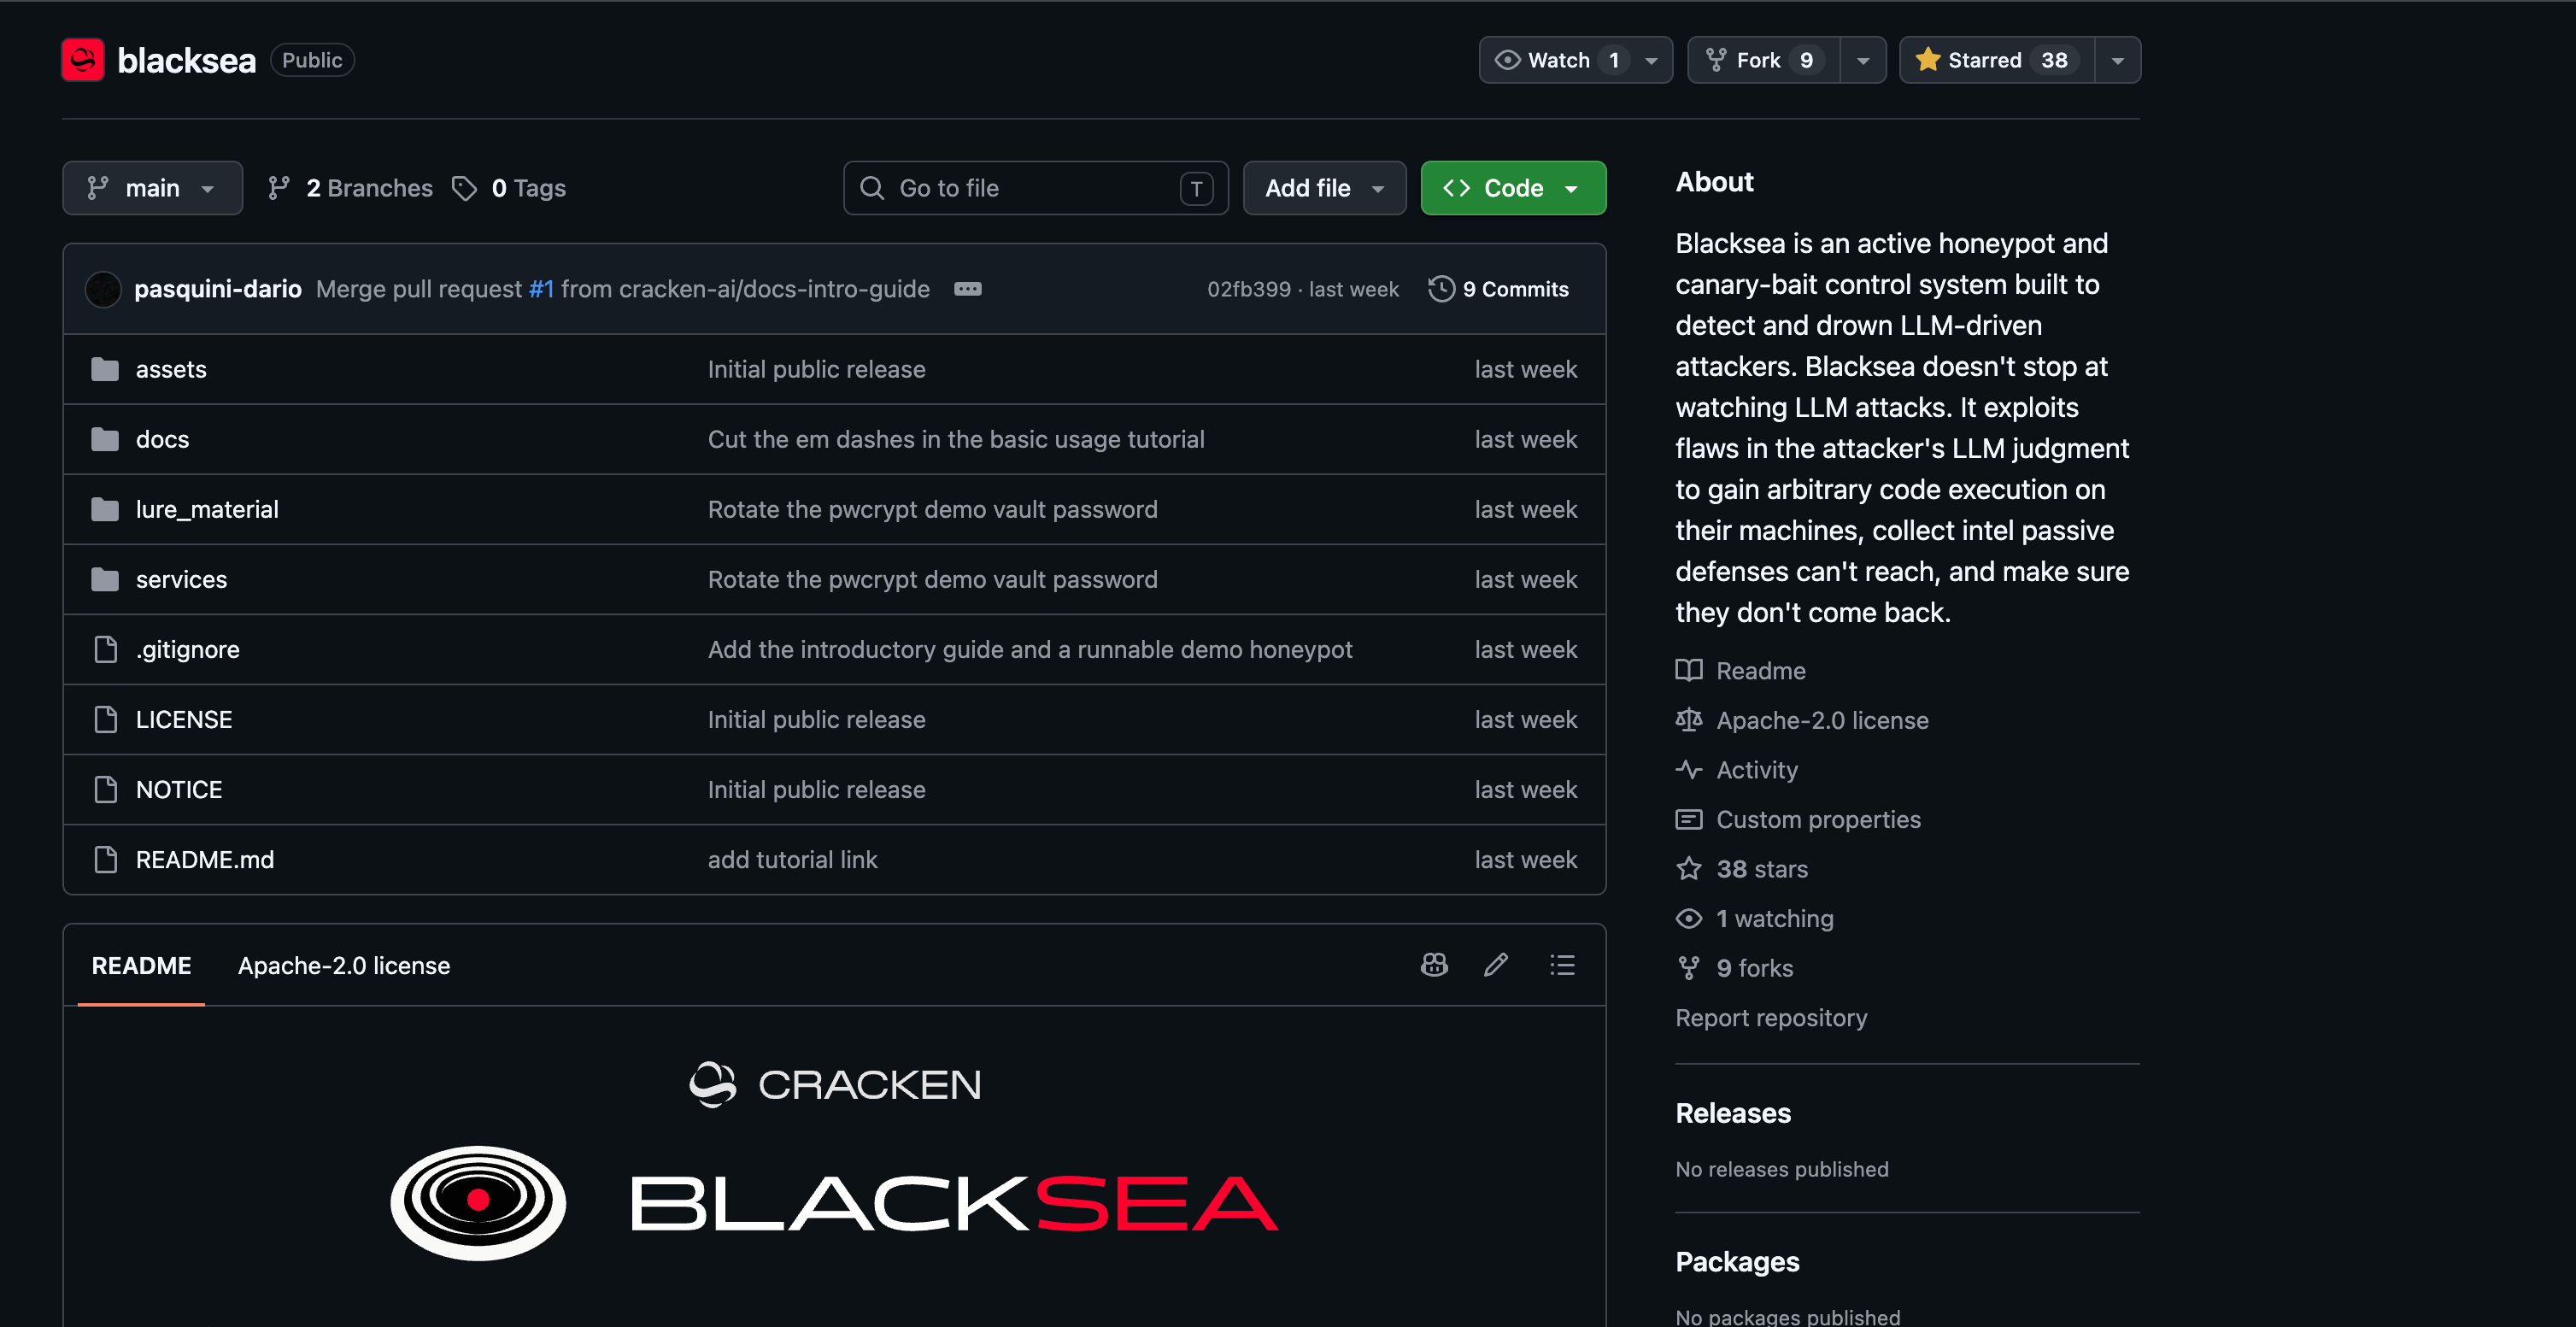Click the Fork icon in header
The height and width of the screenshot is (1327, 2576).
tap(1716, 60)
